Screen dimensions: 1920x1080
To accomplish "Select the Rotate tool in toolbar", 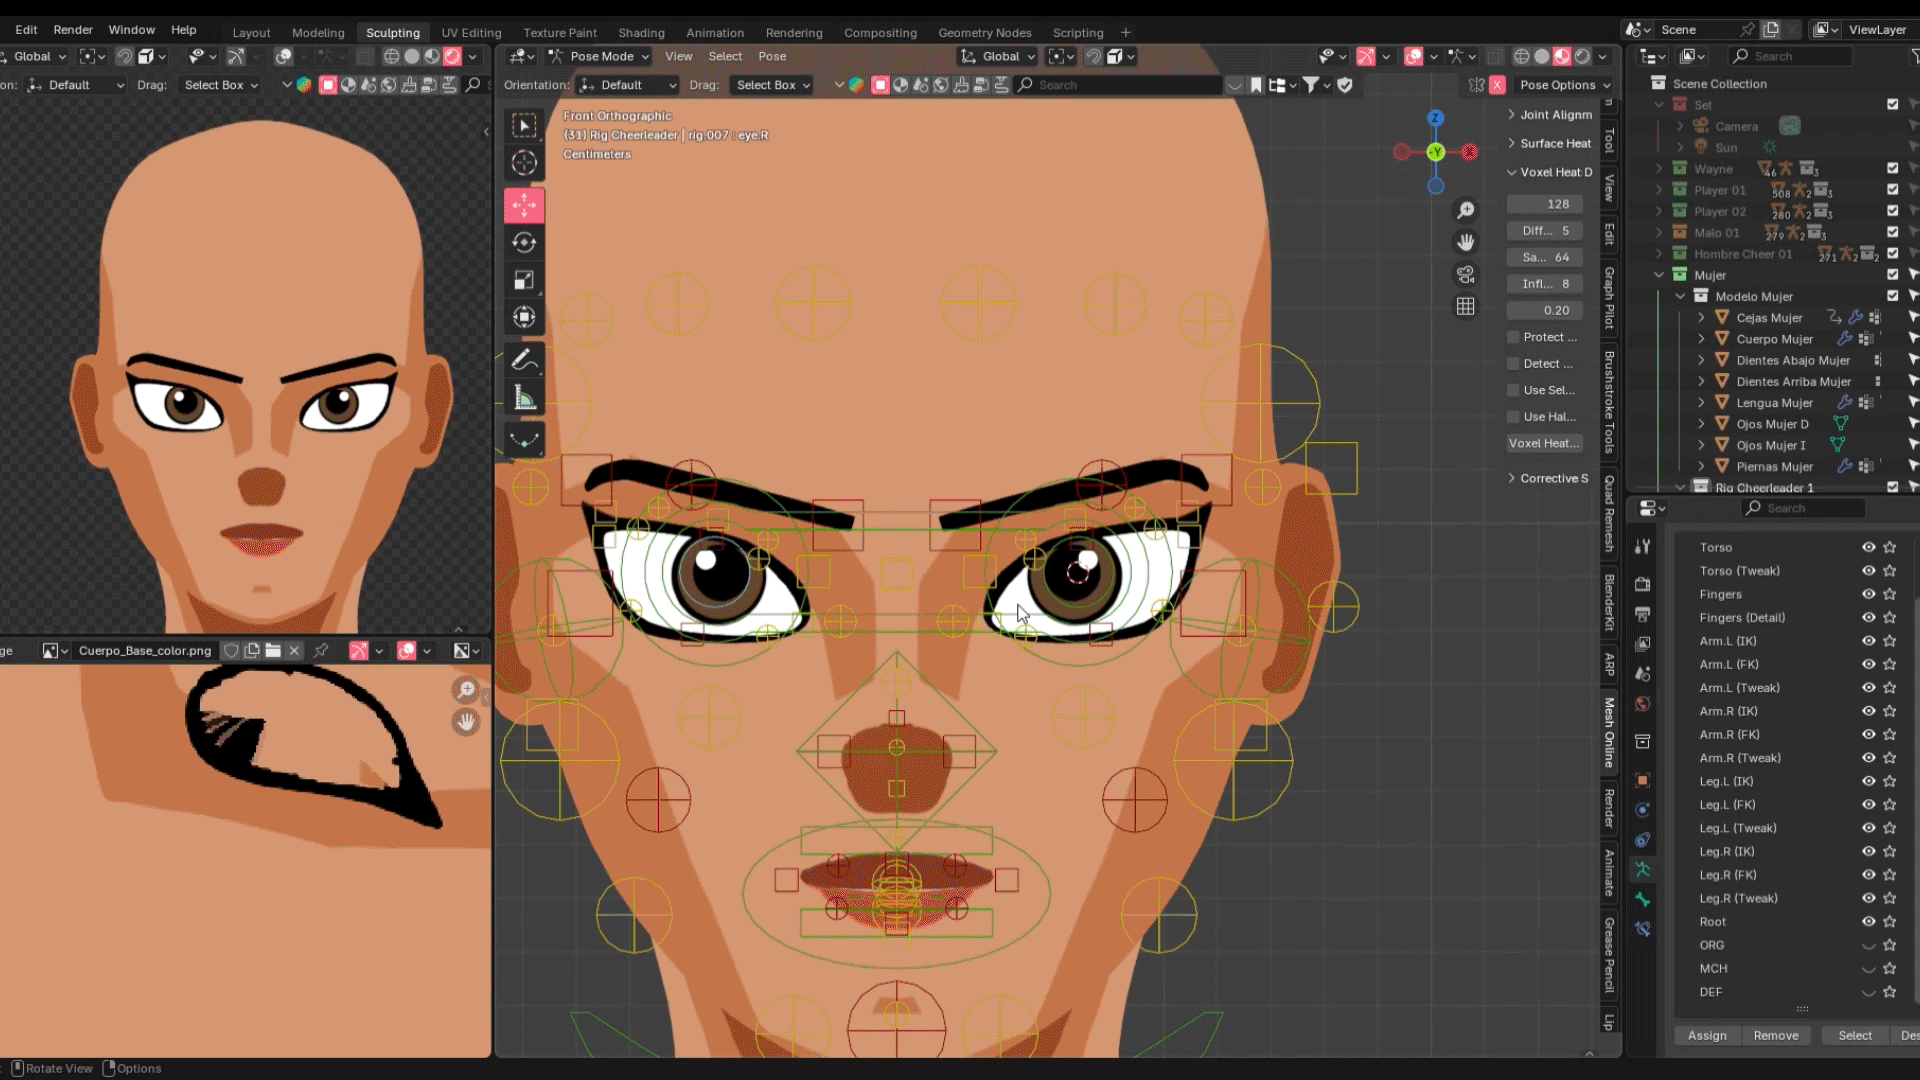I will [524, 243].
